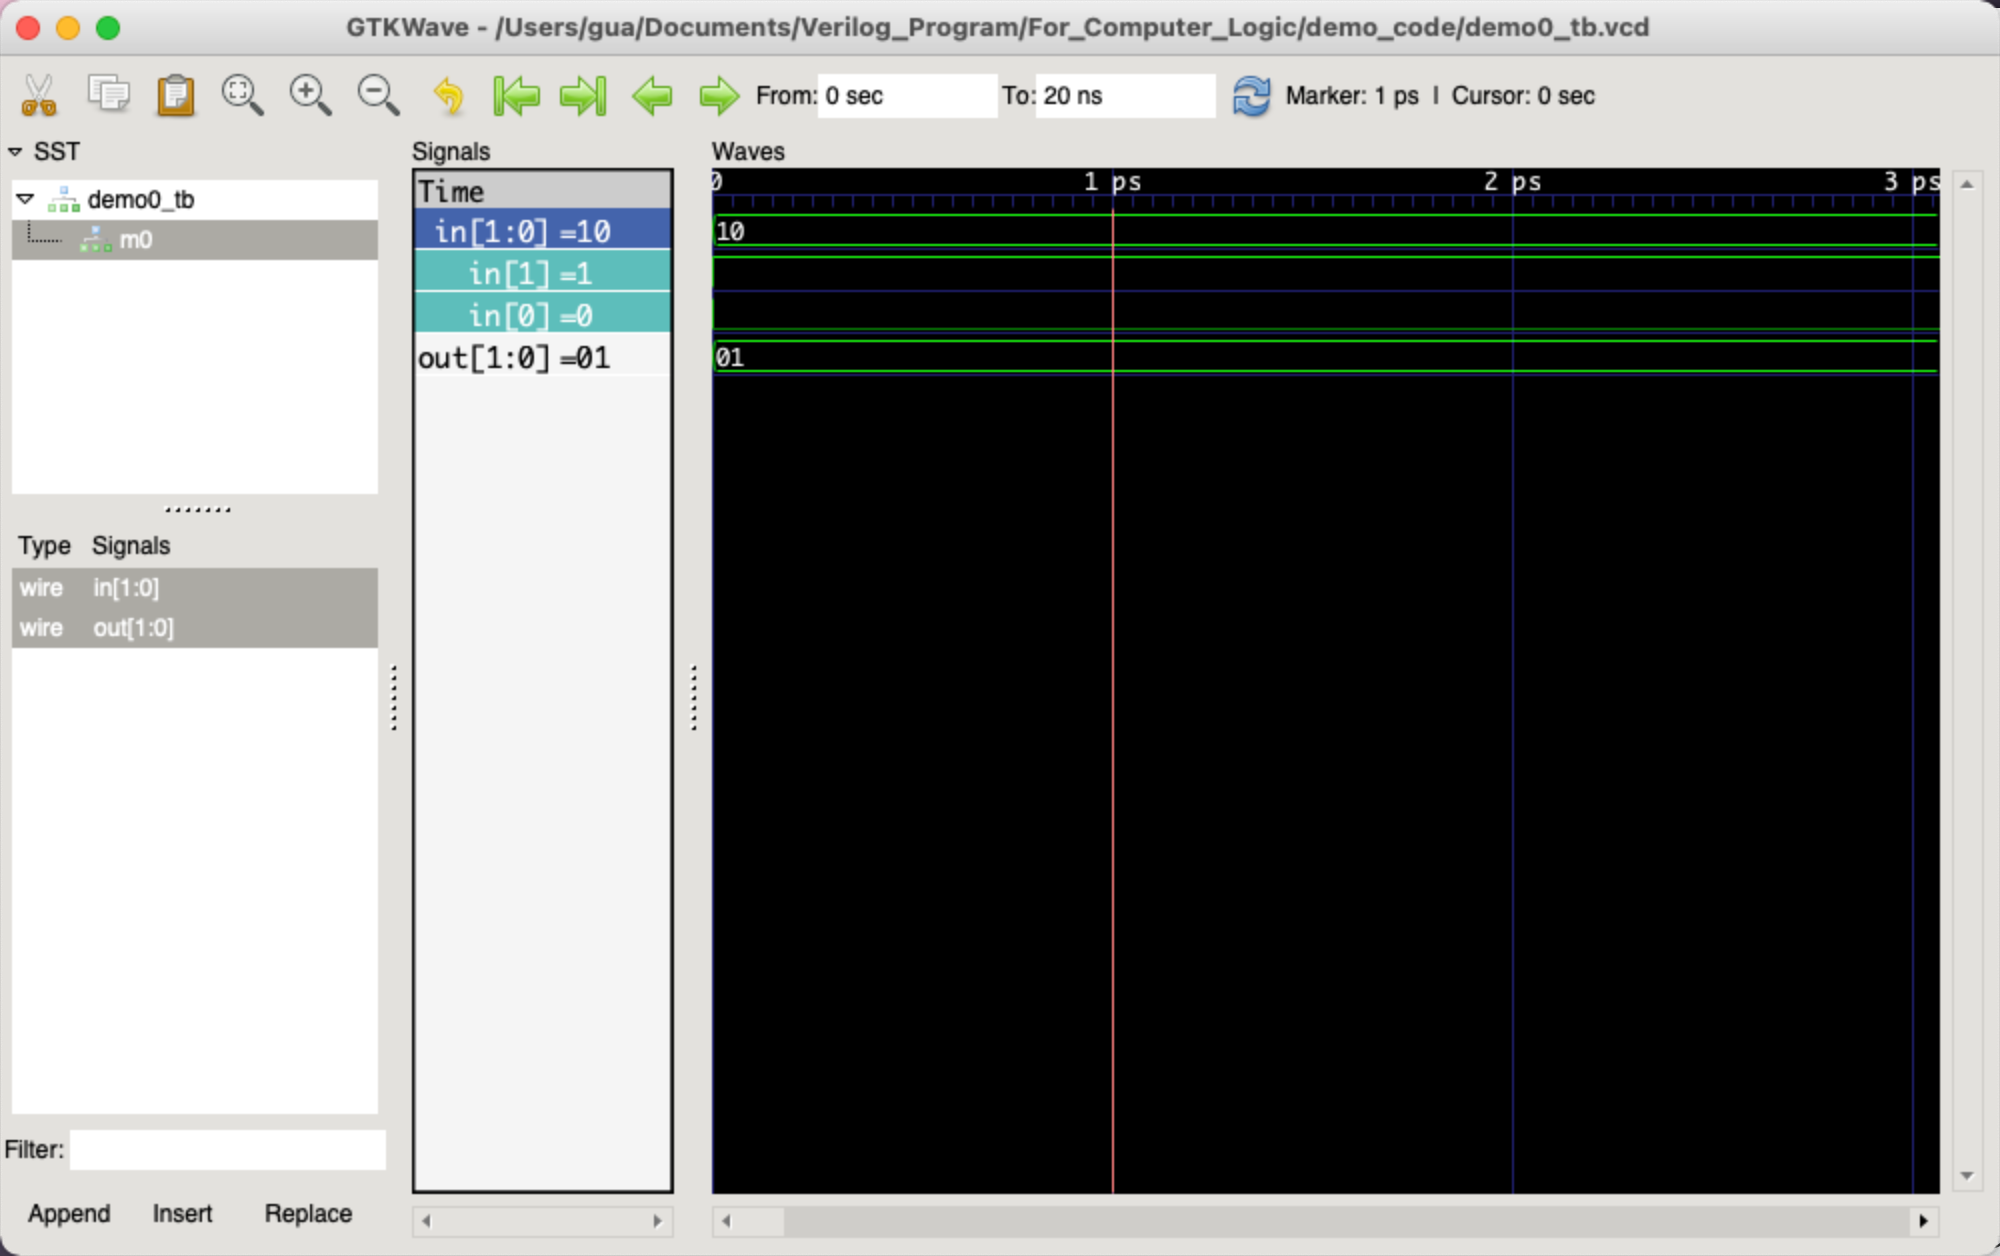
Task: Select the in[0] =0 signal row
Action: pyautogui.click(x=543, y=315)
